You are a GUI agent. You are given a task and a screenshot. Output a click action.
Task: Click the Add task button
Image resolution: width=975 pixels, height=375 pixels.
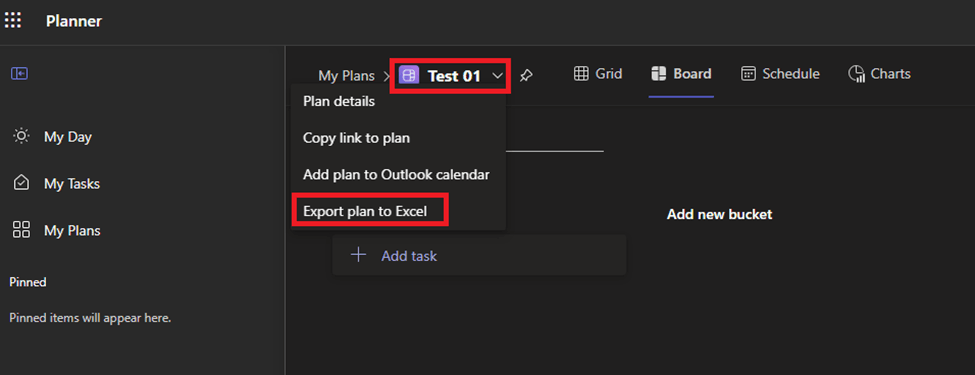(479, 255)
